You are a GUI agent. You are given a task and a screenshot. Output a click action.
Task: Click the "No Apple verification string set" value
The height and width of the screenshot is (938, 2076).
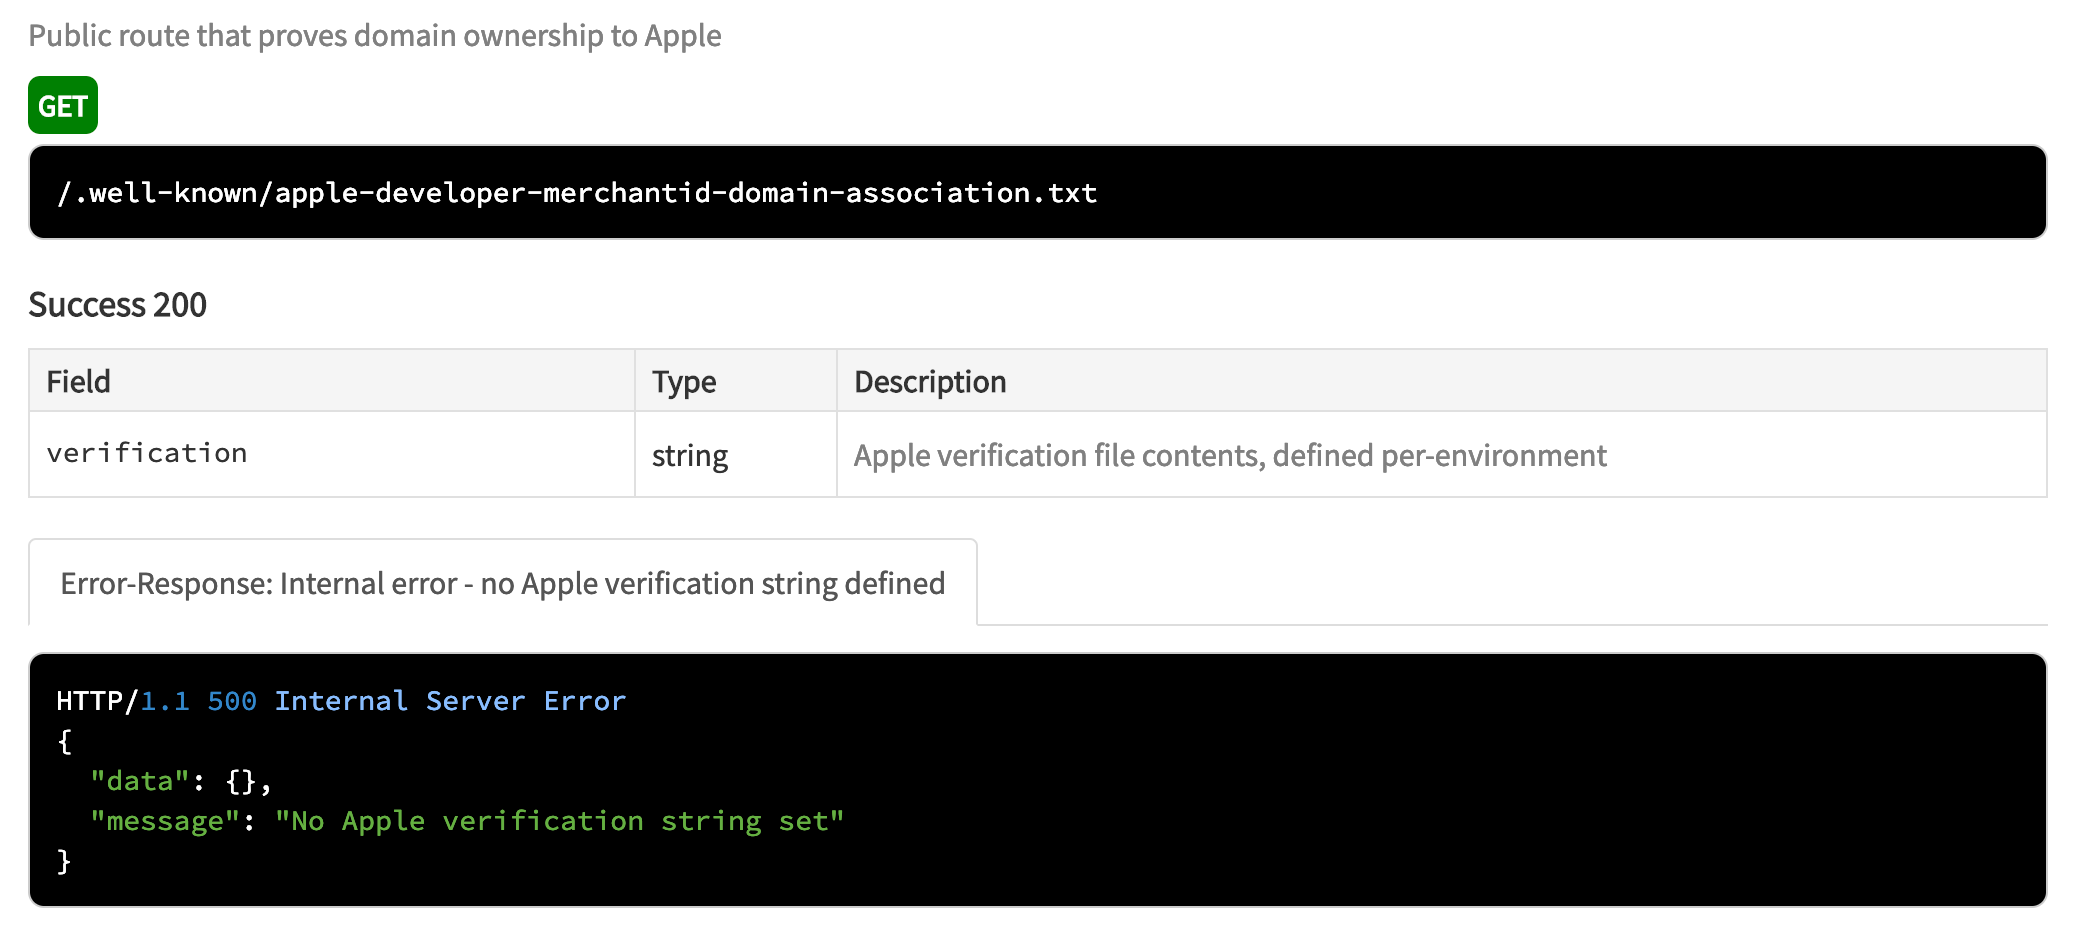coord(559,821)
